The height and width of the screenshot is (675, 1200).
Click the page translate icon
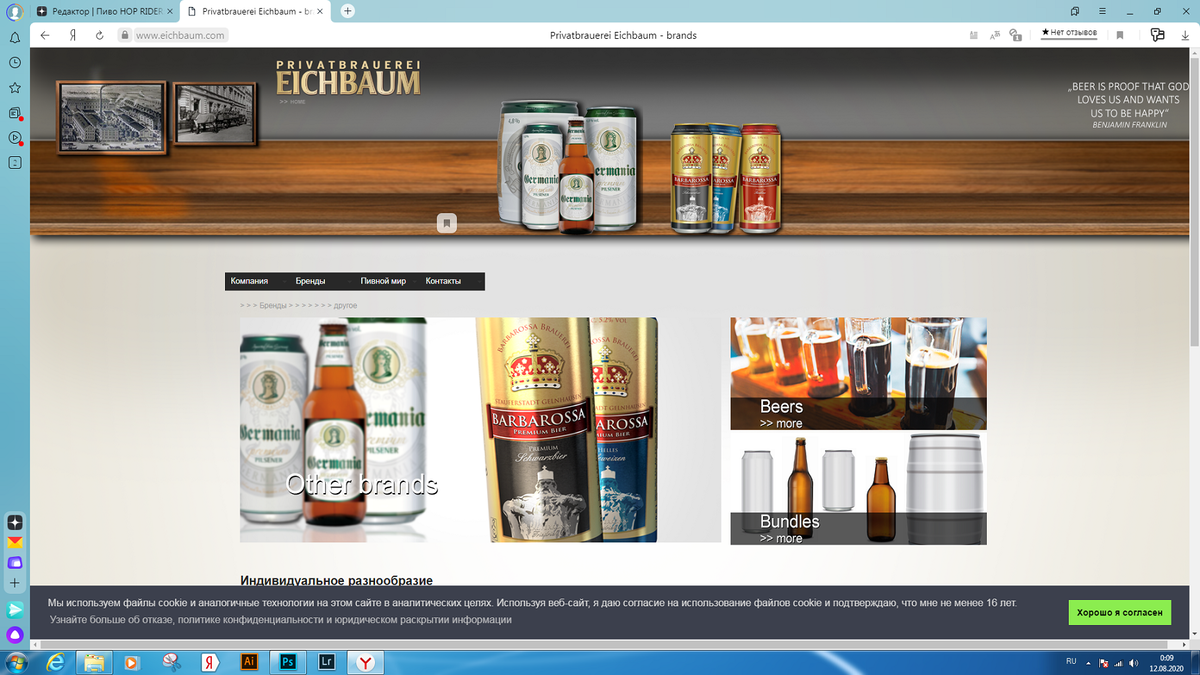click(995, 35)
